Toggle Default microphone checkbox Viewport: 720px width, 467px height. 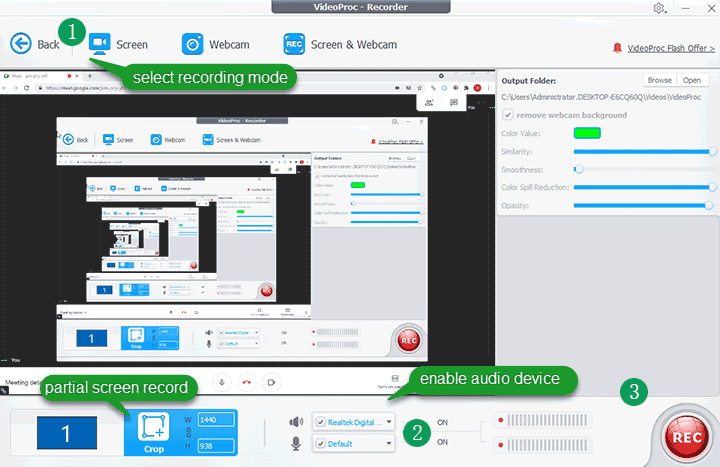321,444
